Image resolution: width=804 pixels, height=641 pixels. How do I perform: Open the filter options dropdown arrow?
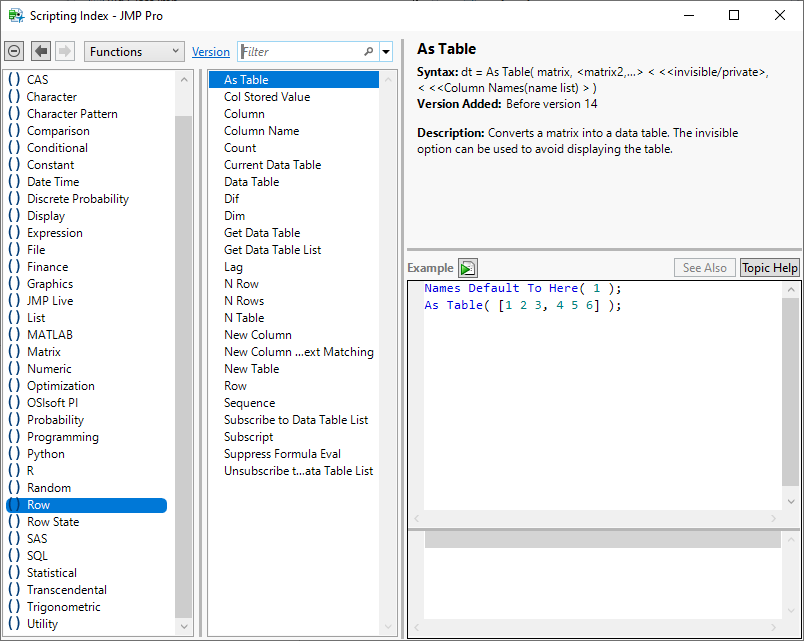(x=386, y=52)
